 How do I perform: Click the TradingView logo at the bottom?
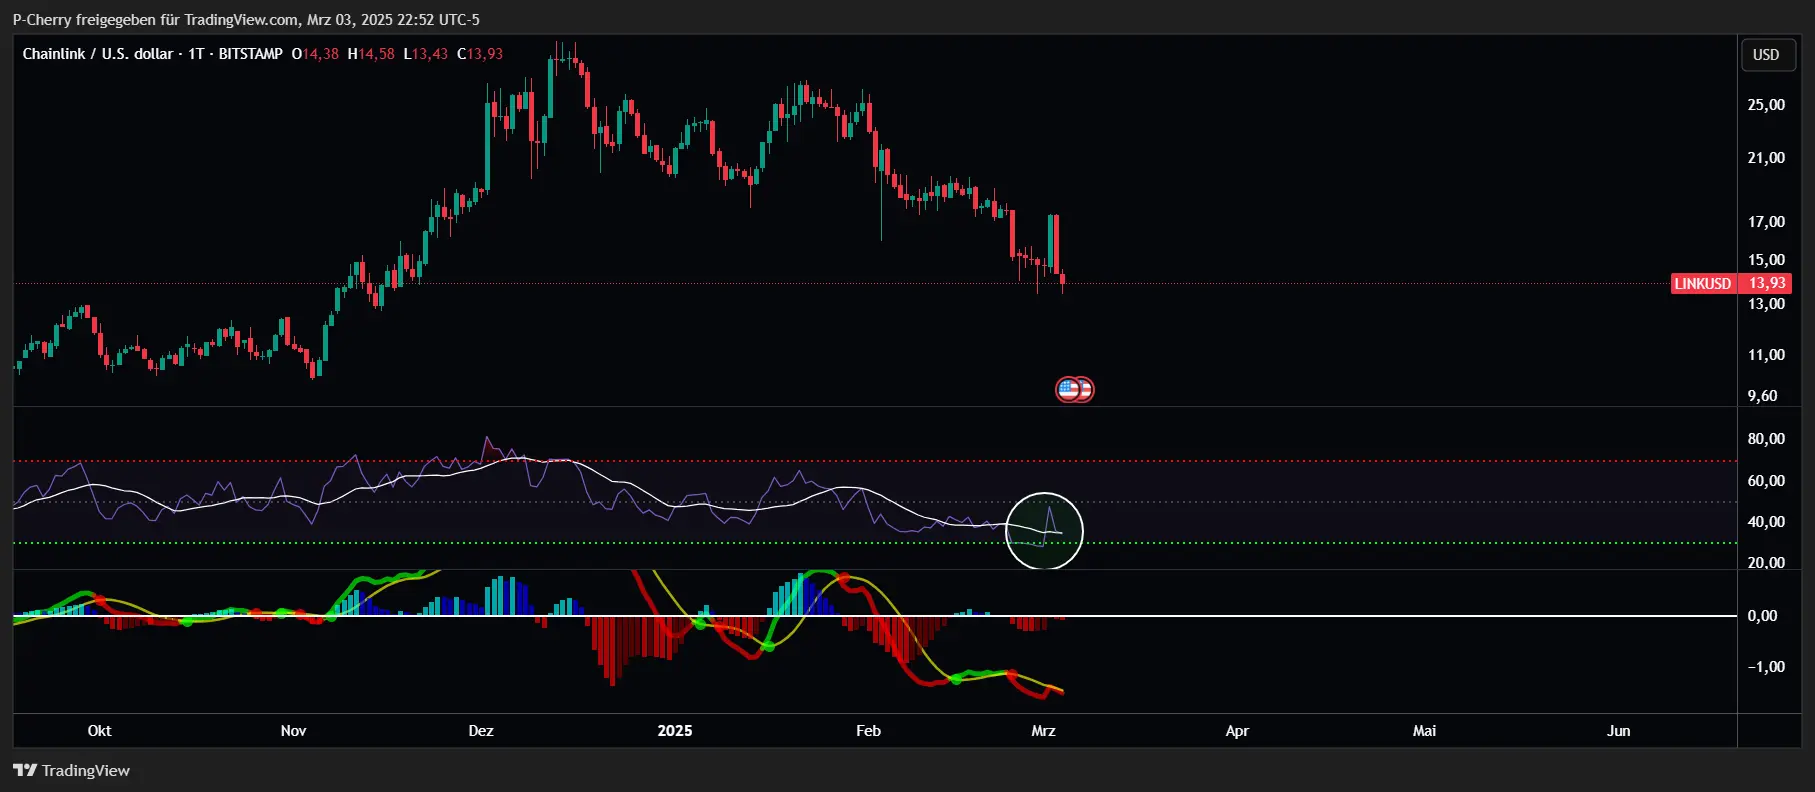click(71, 770)
